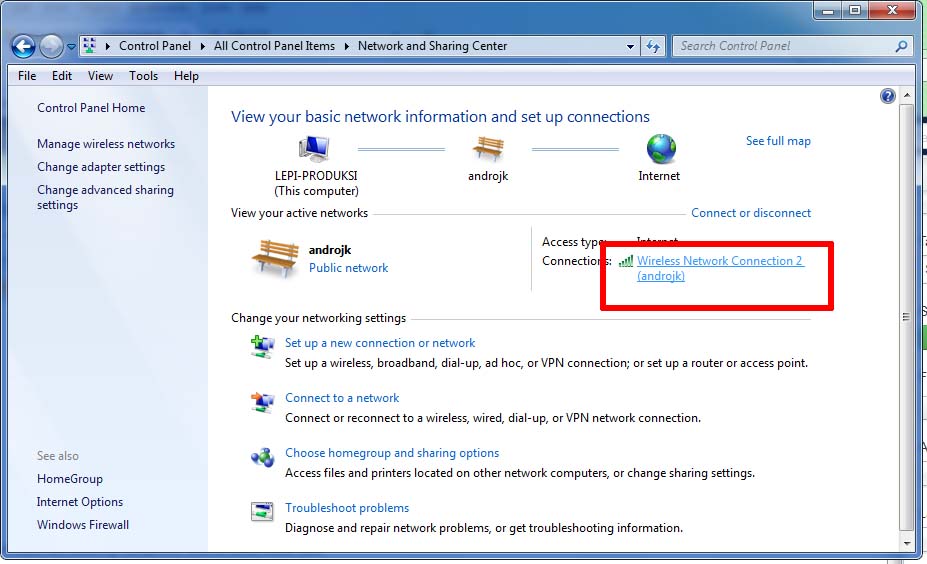Click Connect or disconnect link
The width and height of the screenshot is (927, 564).
751,213
